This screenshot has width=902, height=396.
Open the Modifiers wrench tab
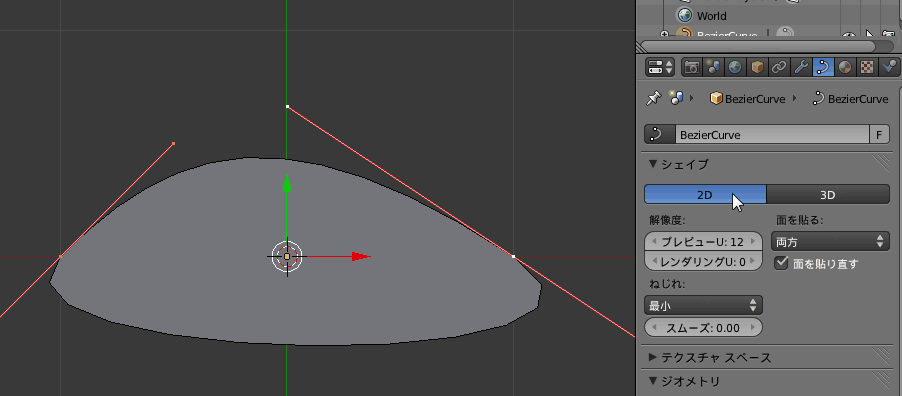point(801,67)
